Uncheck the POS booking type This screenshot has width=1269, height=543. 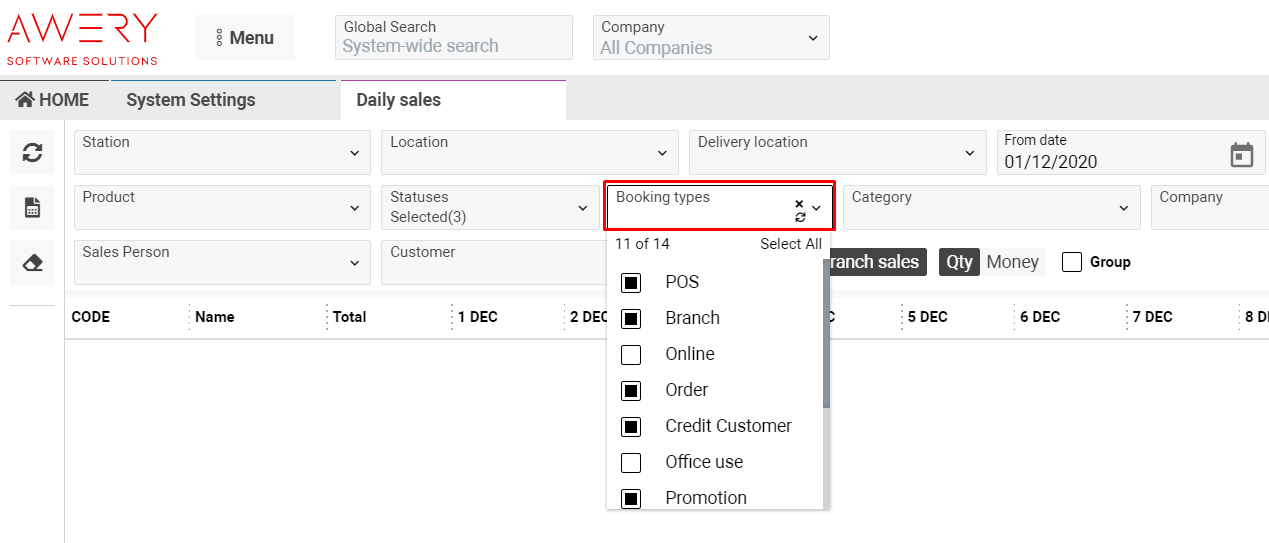[631, 283]
